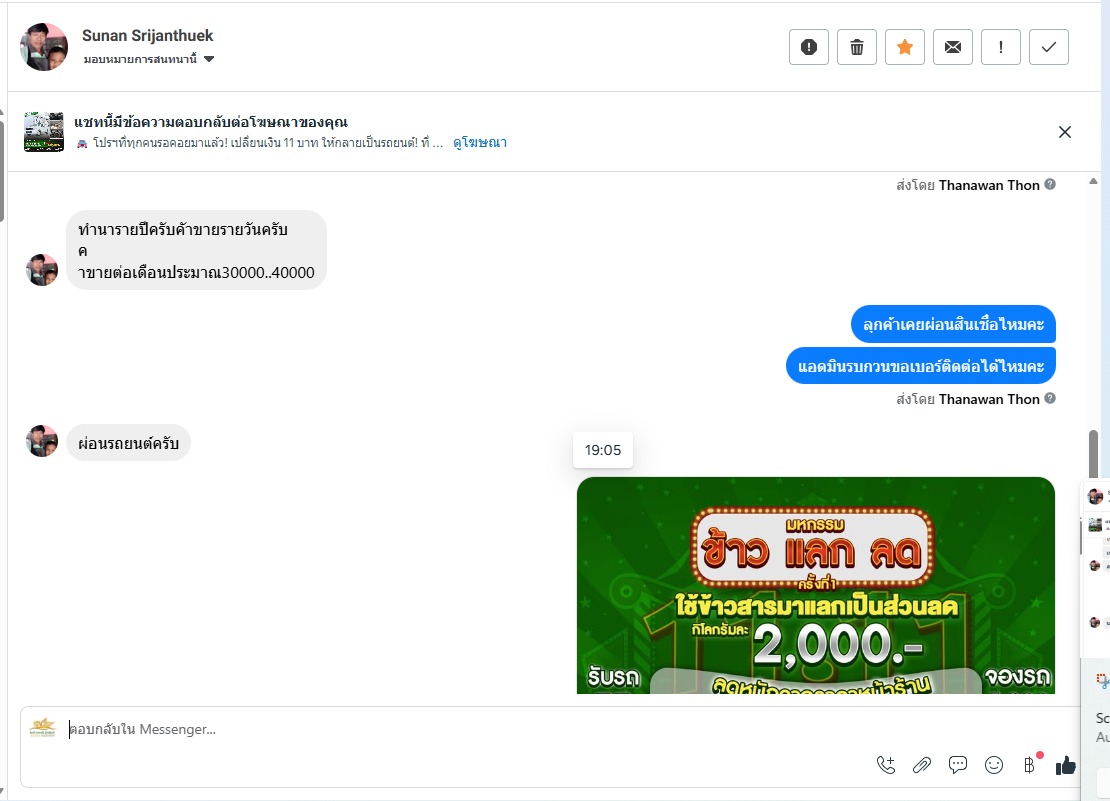Attach a file with paperclip icon

[x=922, y=765]
